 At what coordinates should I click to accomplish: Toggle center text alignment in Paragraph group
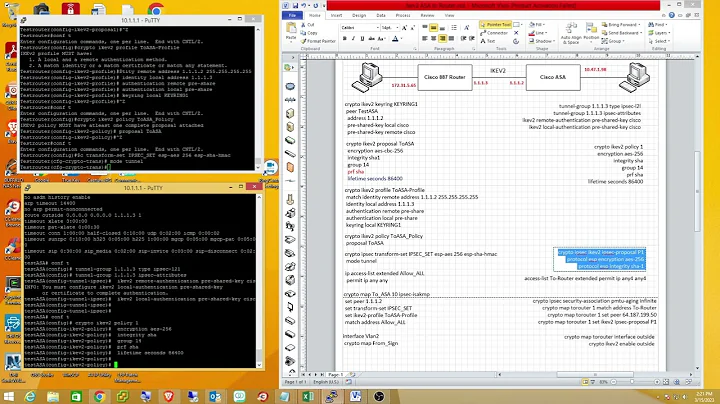[433, 39]
